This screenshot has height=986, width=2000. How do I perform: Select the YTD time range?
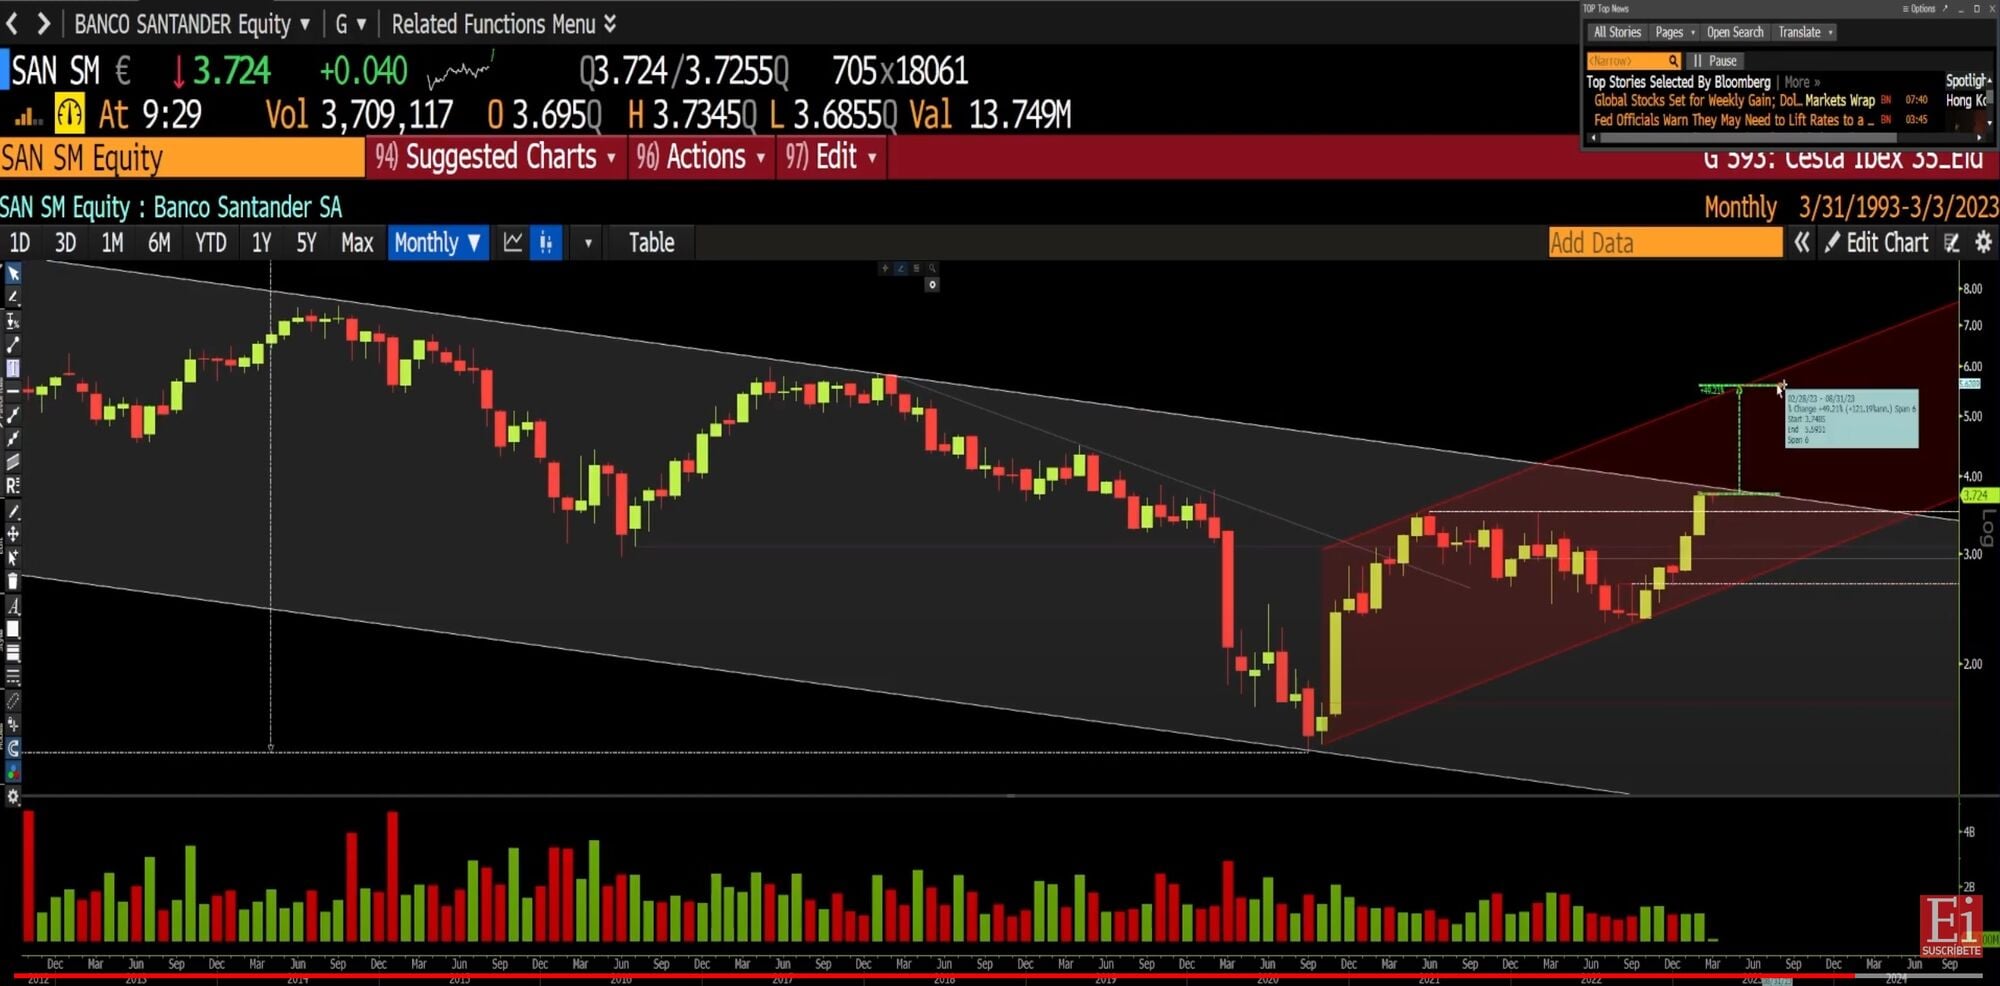pos(210,243)
